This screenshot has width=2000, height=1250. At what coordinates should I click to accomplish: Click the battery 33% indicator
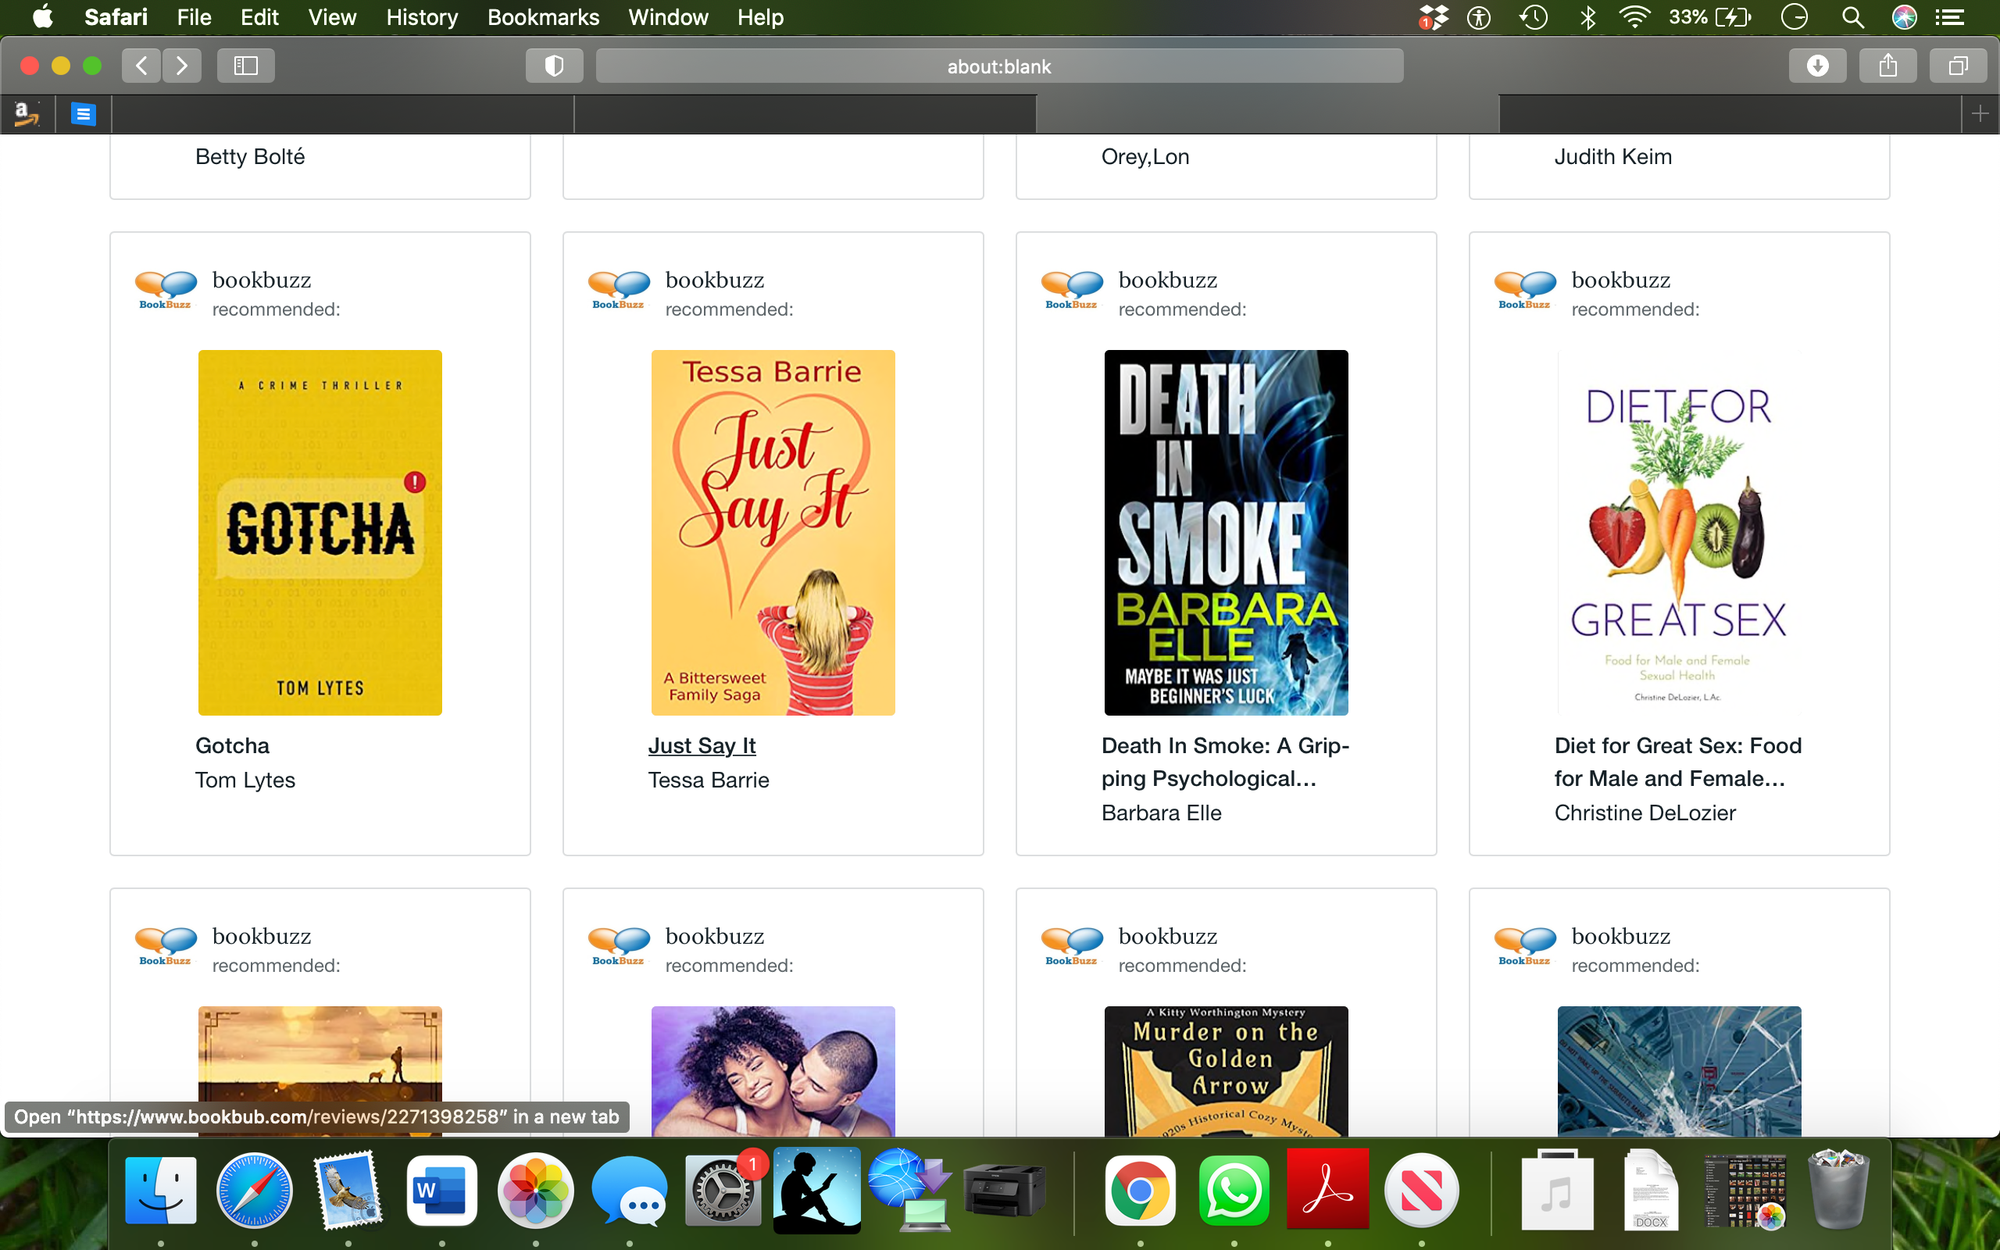(1709, 17)
